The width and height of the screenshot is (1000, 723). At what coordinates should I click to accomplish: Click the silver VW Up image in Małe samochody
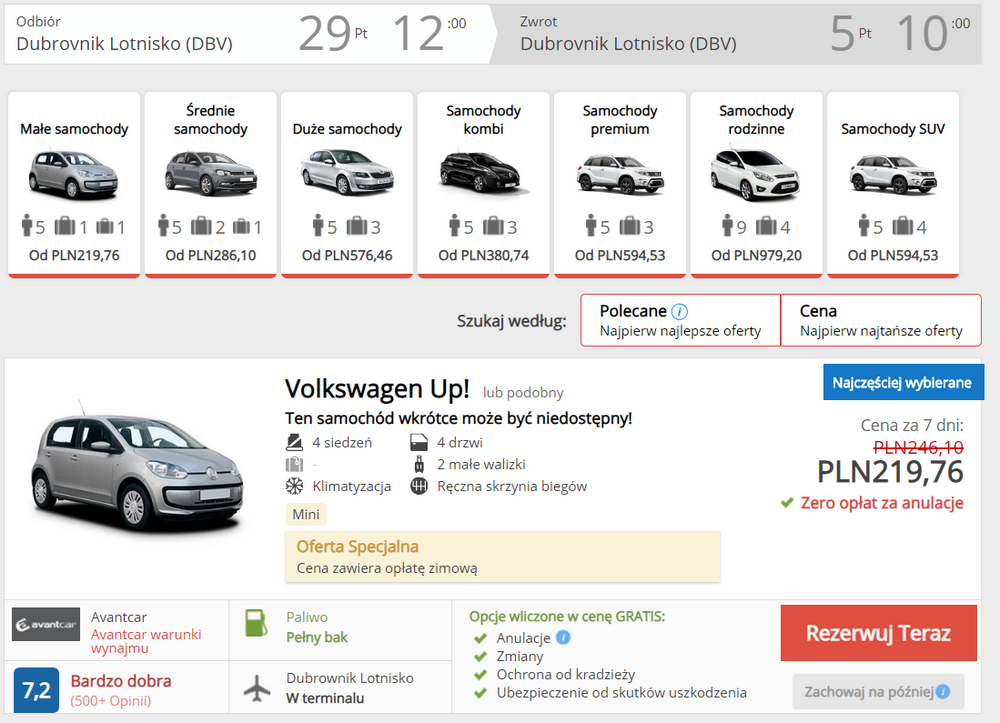(x=73, y=173)
